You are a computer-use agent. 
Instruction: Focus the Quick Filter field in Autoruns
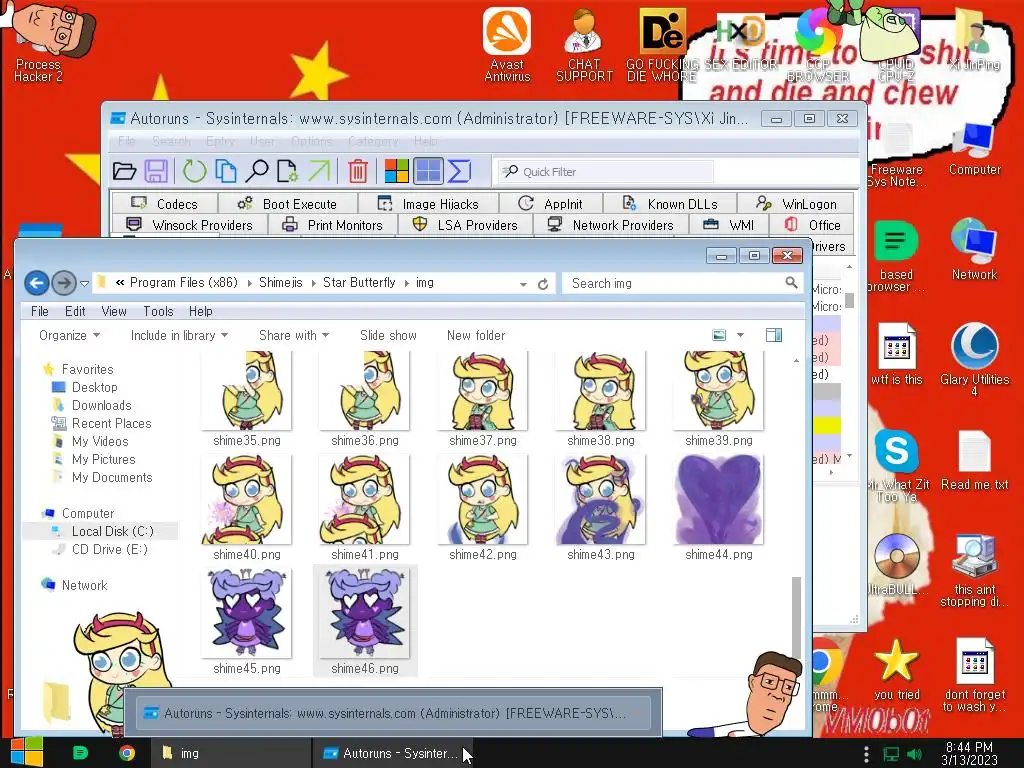click(605, 172)
